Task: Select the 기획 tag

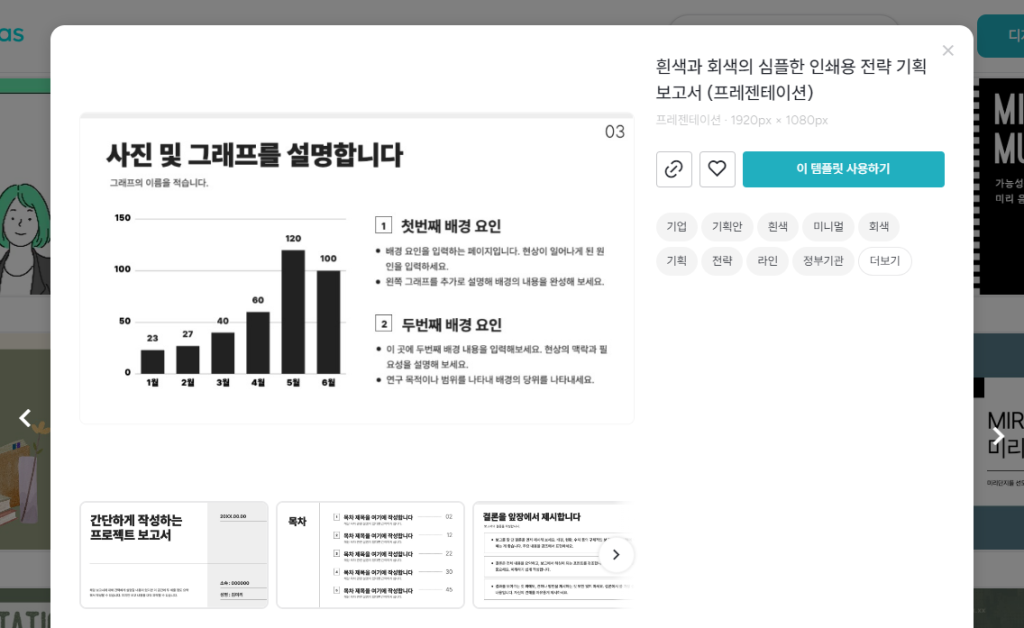Action: pos(676,261)
